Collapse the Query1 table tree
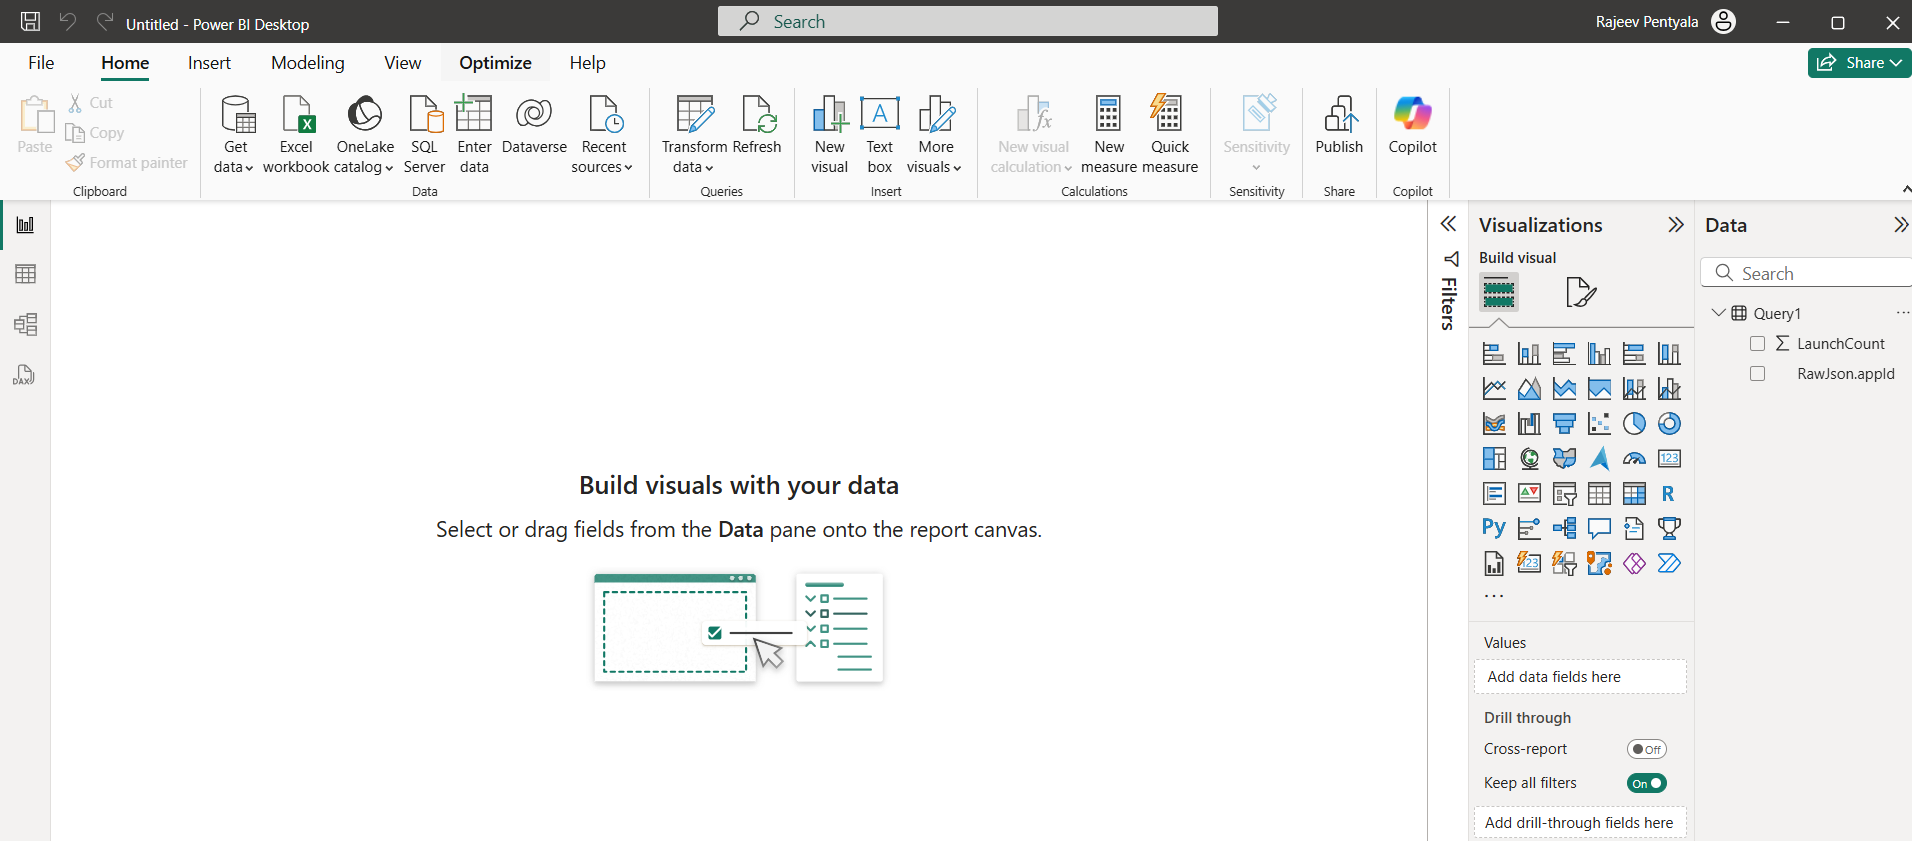Screen dimensions: 1912x841 point(1718,313)
